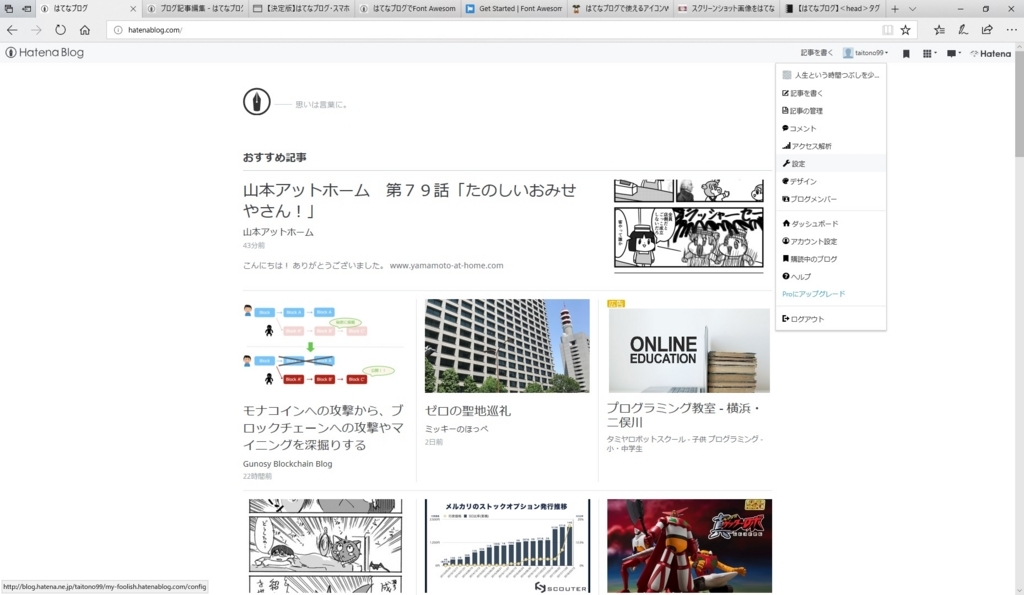Viewport: 1024px width, 595px height.
Task: Open コメント menu entry
Action: 831,129
